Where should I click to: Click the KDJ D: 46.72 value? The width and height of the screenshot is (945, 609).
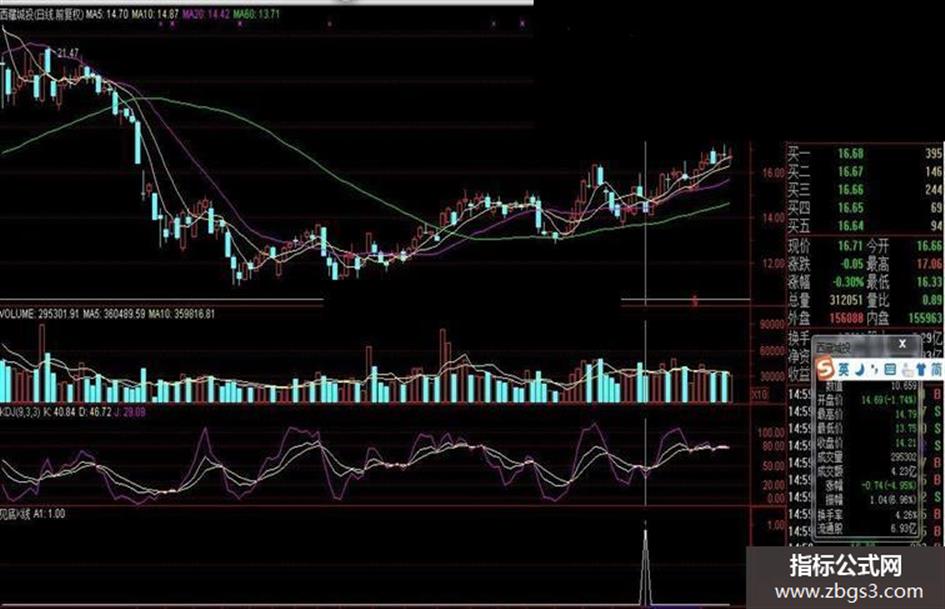click(x=95, y=412)
